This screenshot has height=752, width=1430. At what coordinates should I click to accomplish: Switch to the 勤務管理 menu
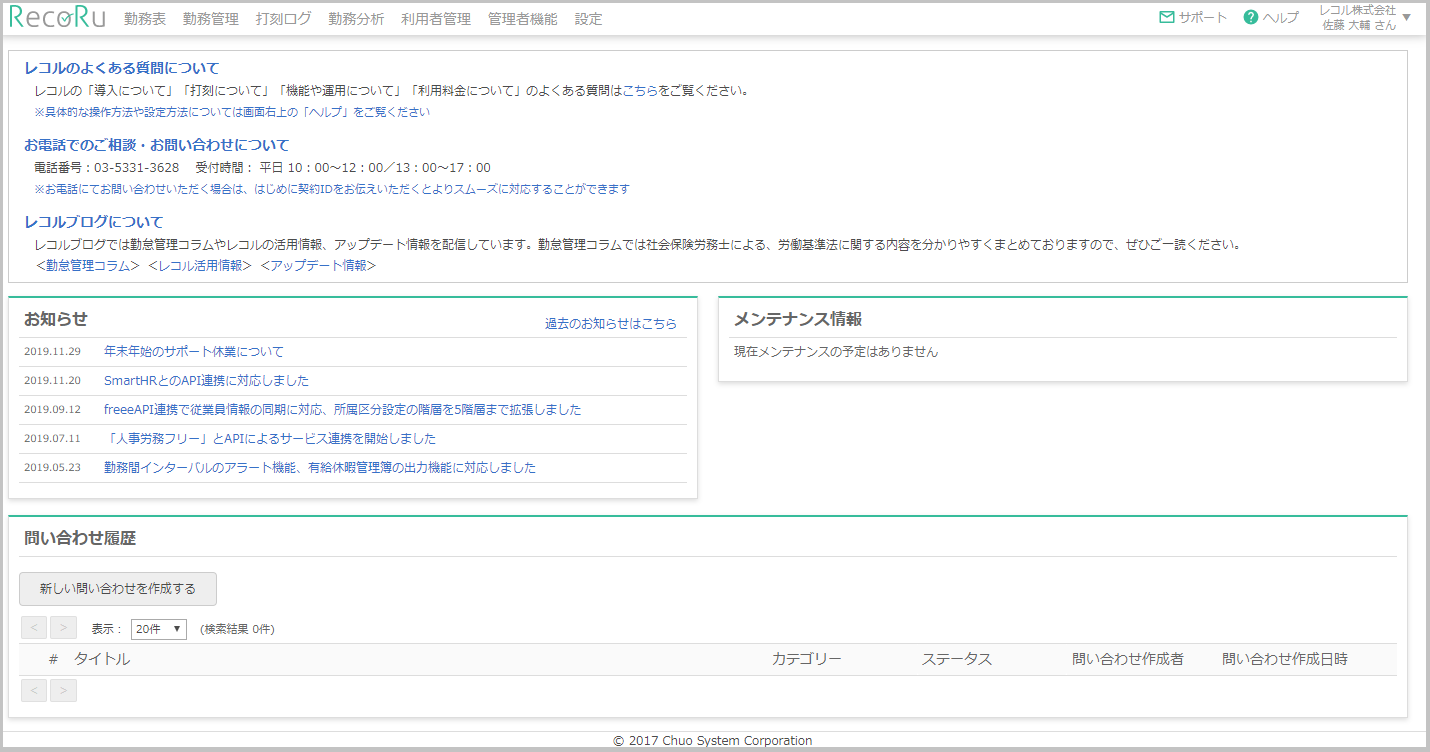pyautogui.click(x=211, y=17)
